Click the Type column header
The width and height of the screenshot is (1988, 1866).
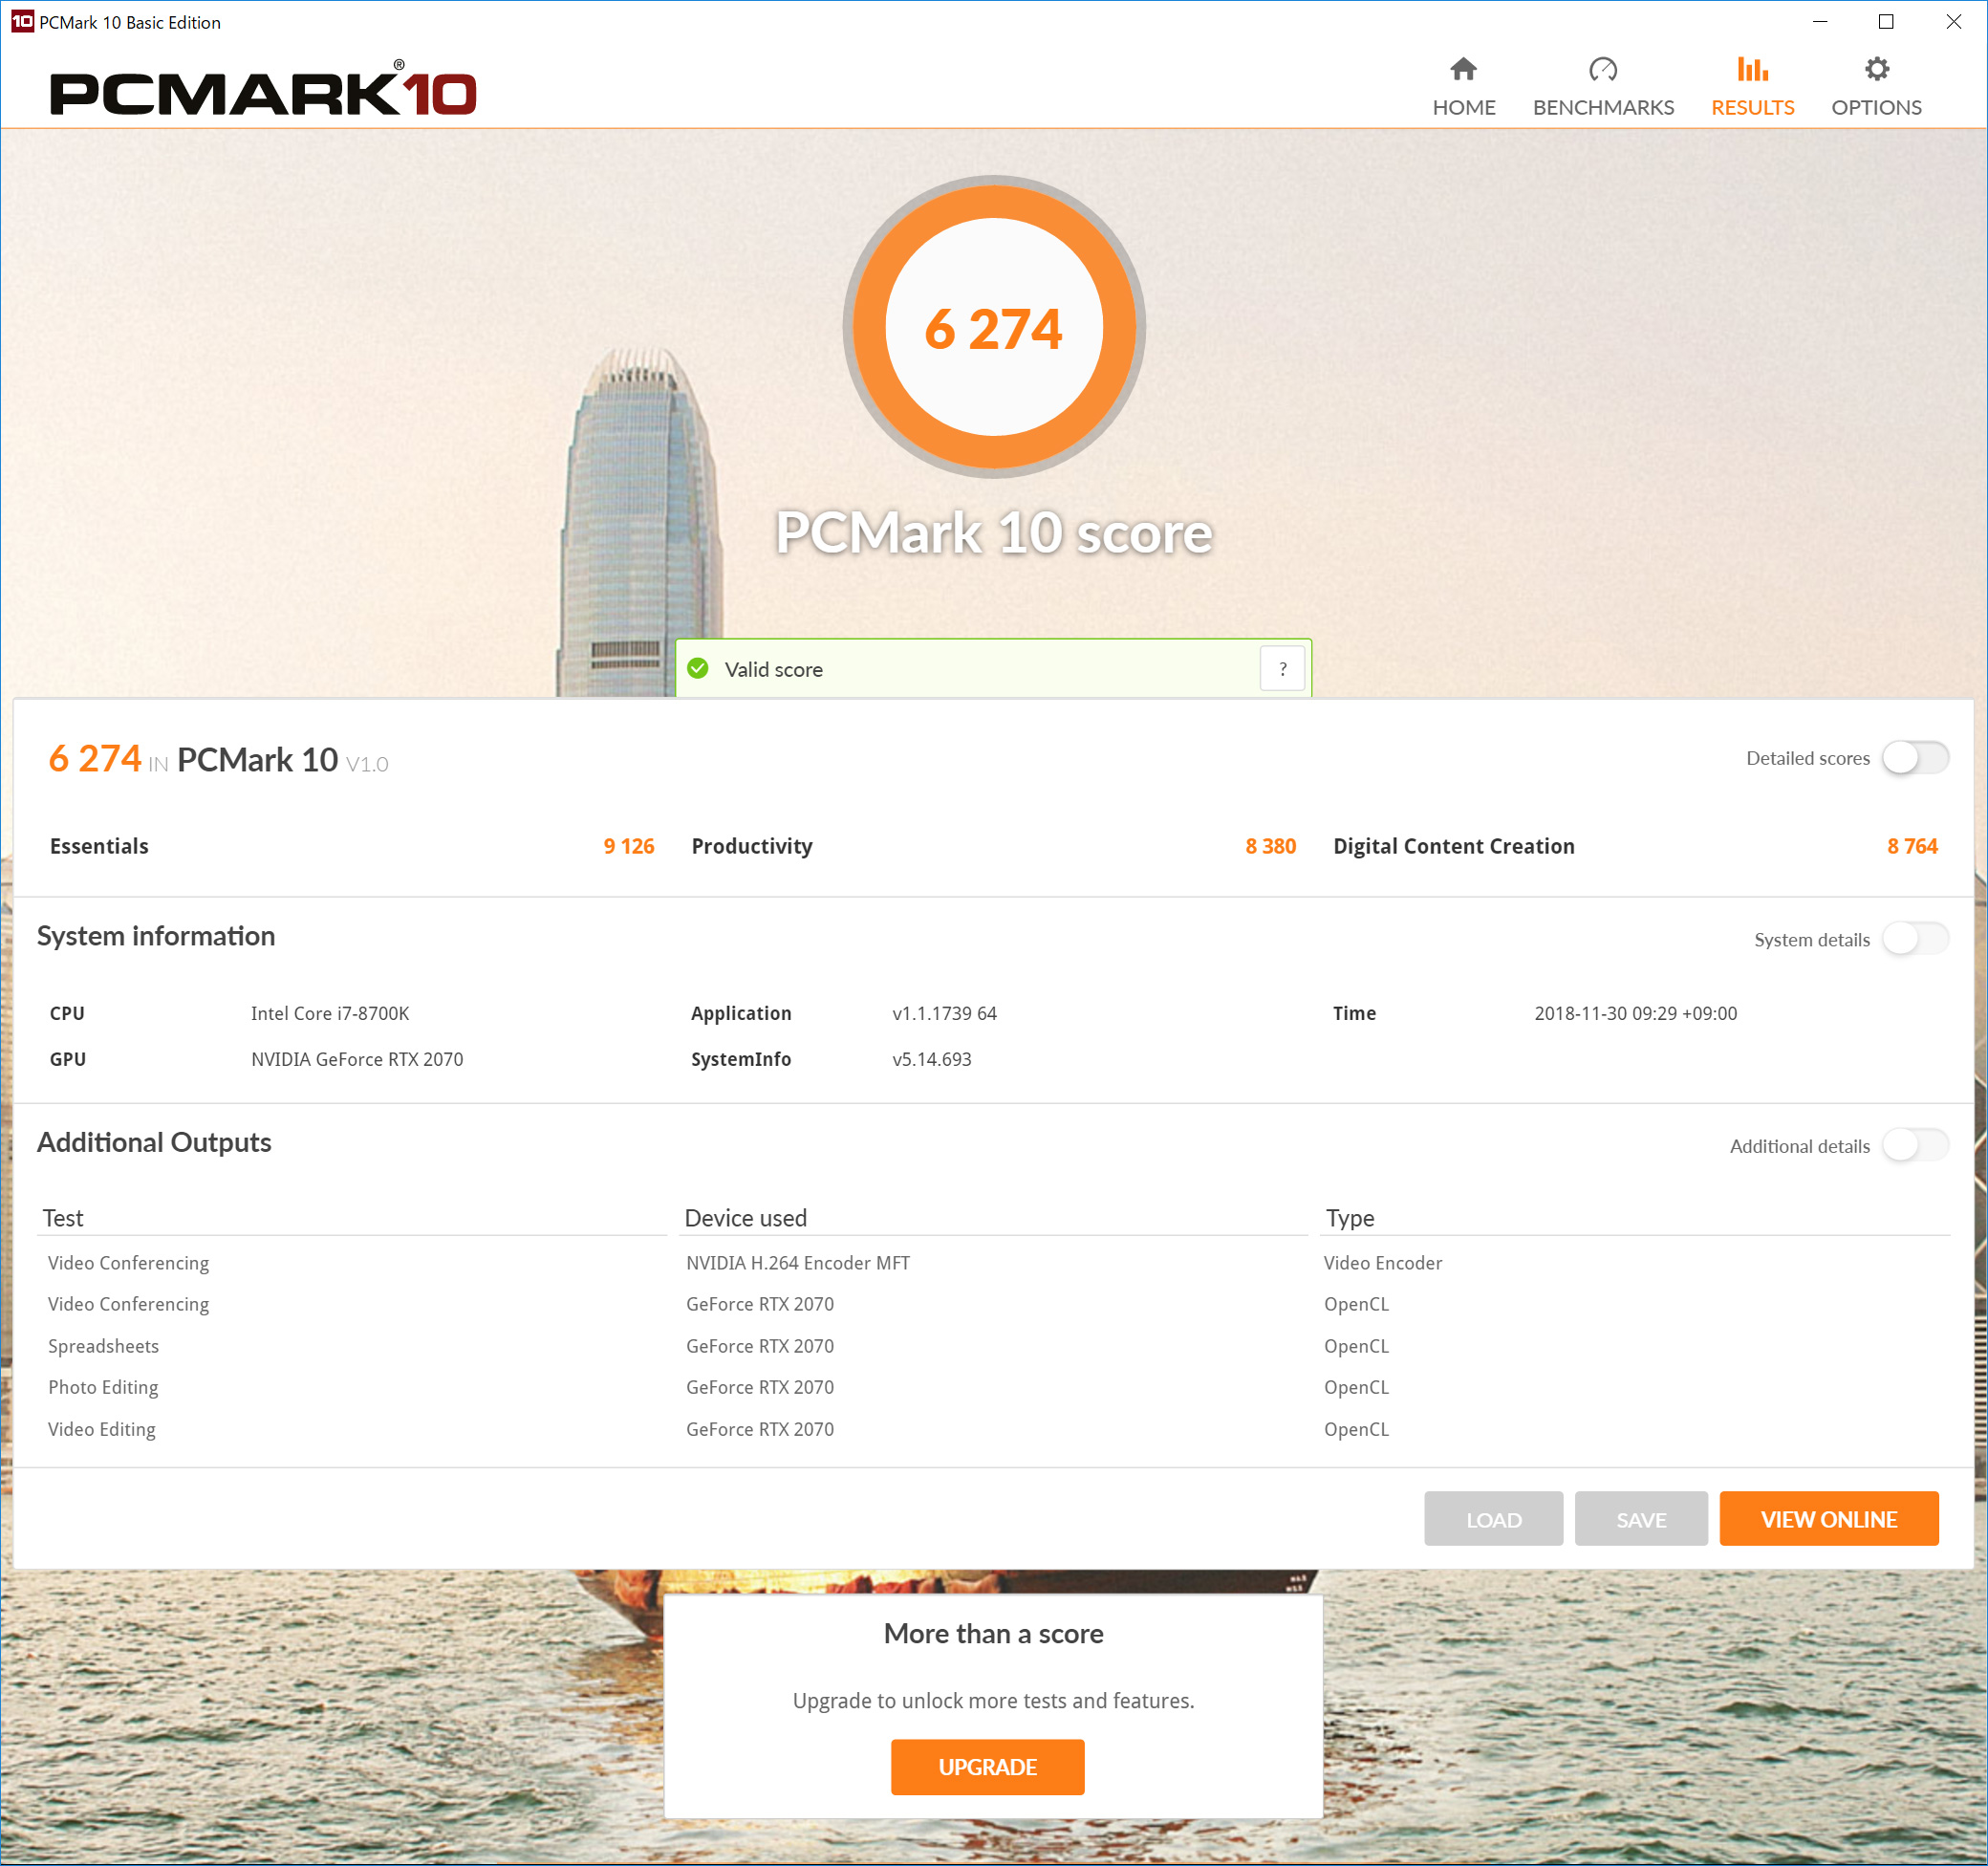click(1350, 1218)
